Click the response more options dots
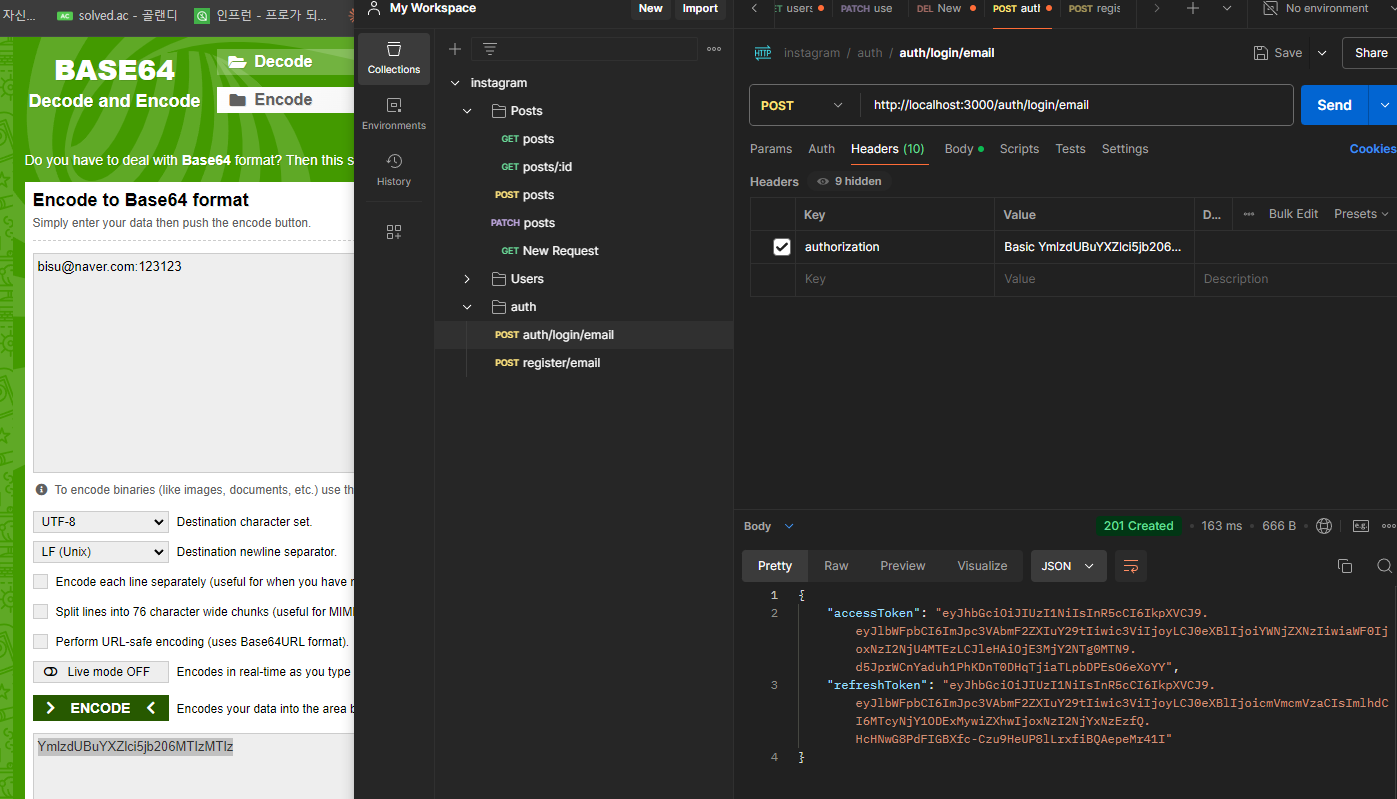The image size is (1397, 799). tap(1388, 526)
